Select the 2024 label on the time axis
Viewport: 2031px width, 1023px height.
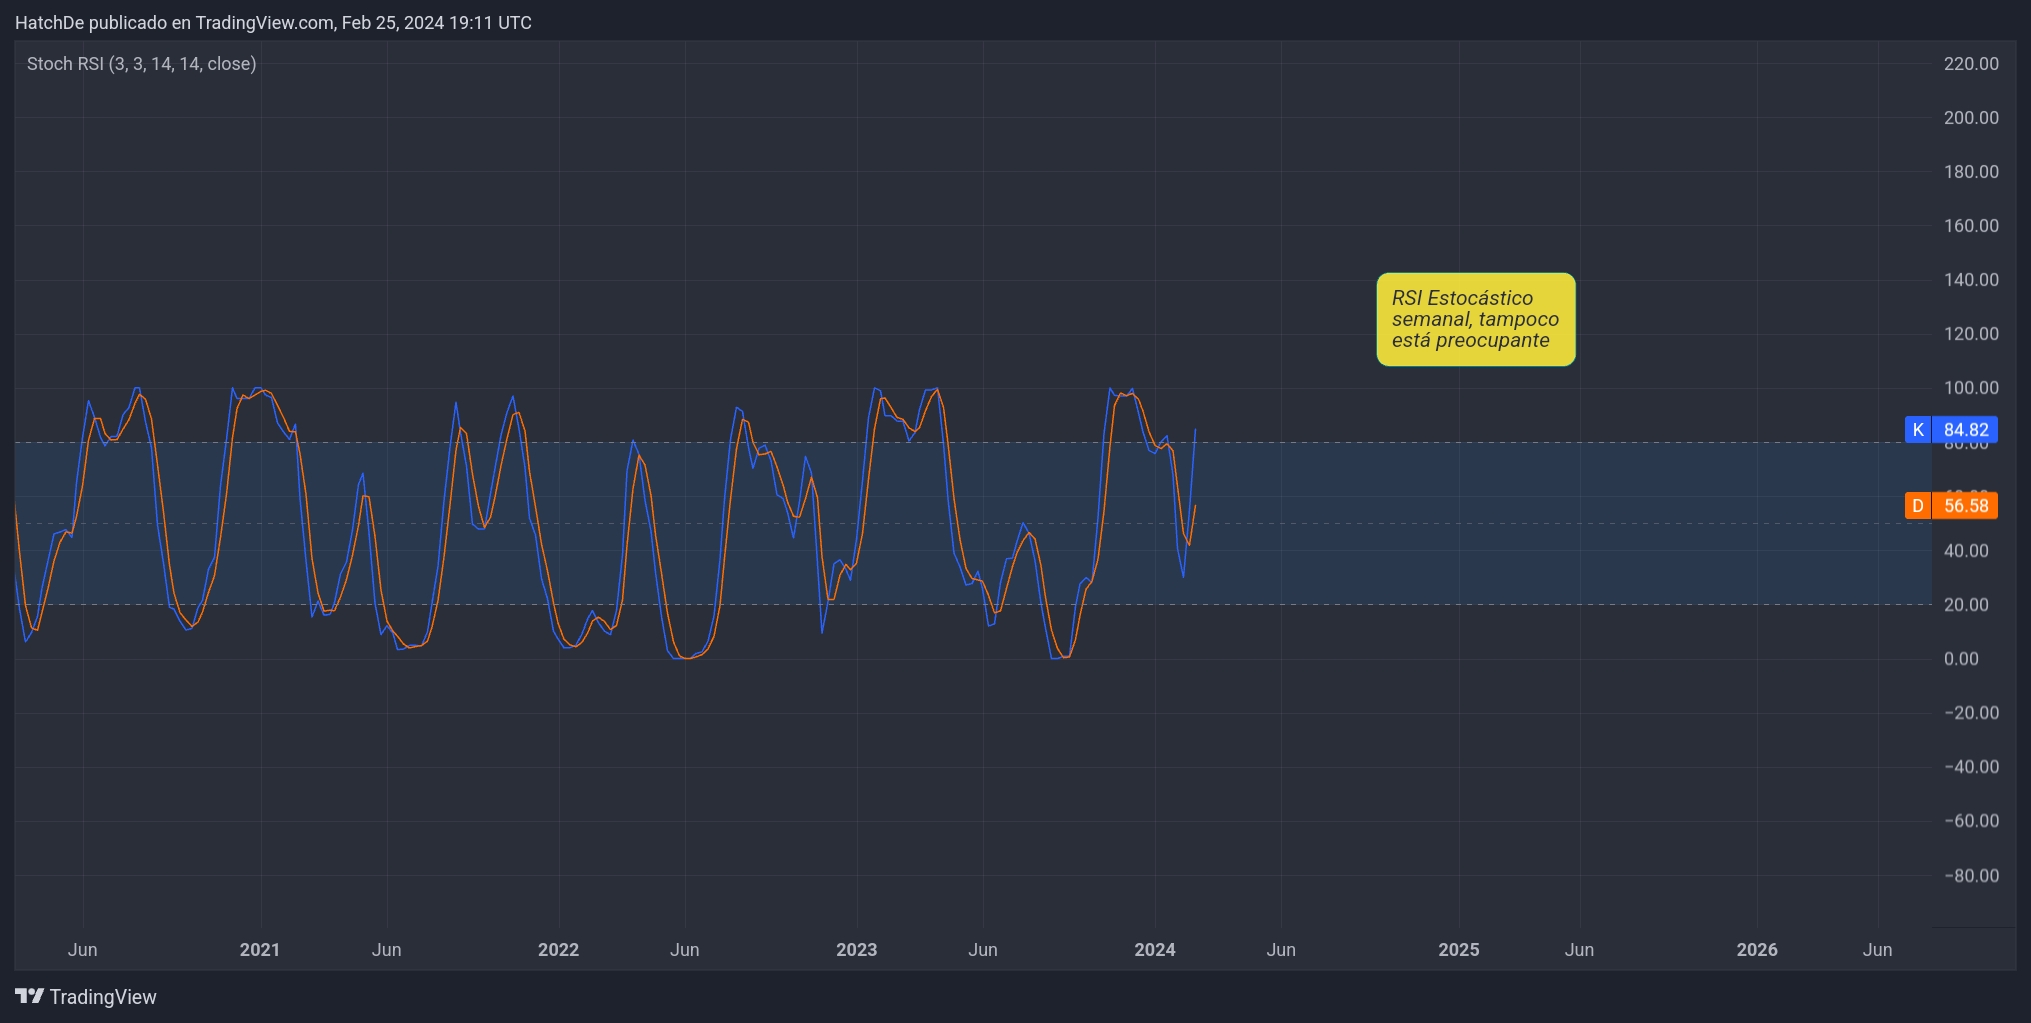pyautogui.click(x=1155, y=950)
